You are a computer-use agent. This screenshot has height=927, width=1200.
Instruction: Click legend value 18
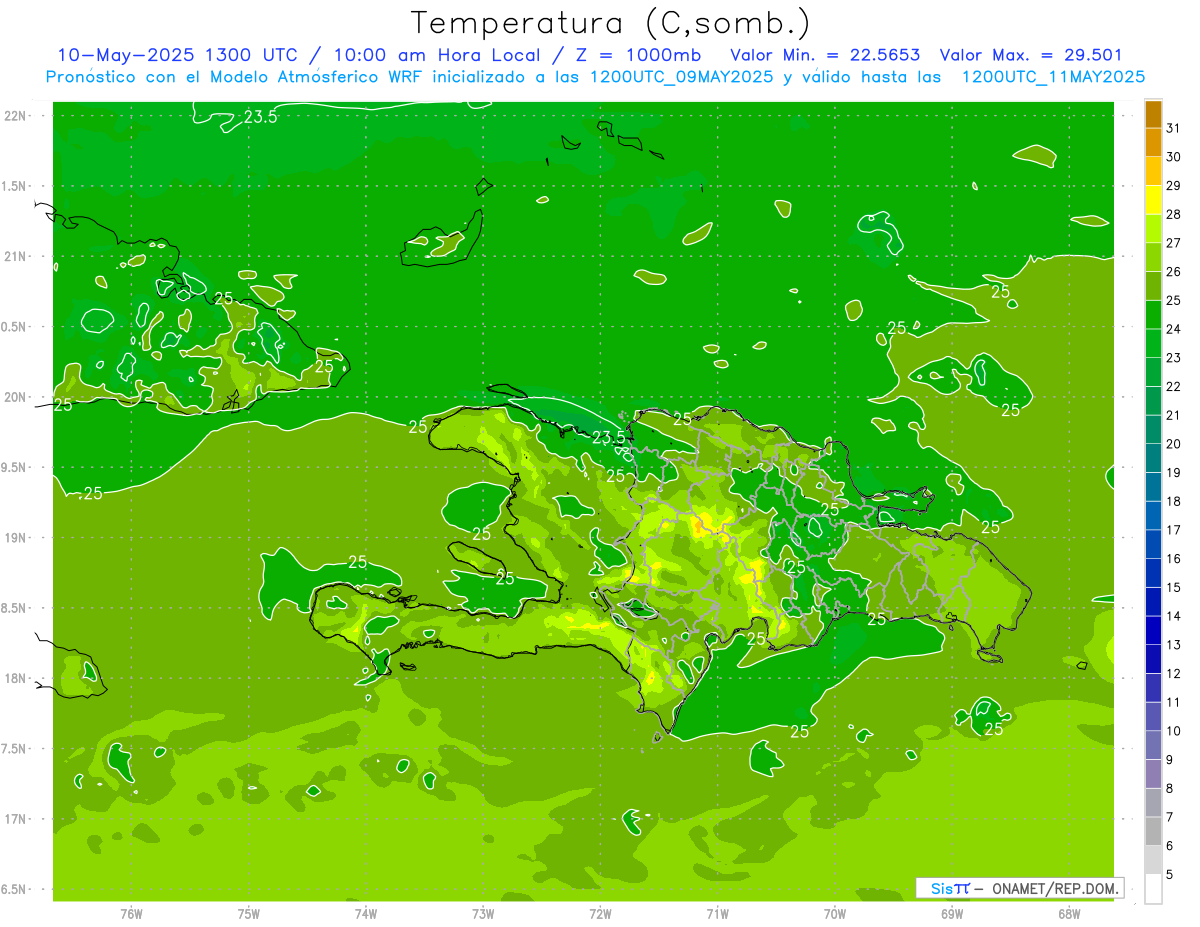coord(1174,502)
